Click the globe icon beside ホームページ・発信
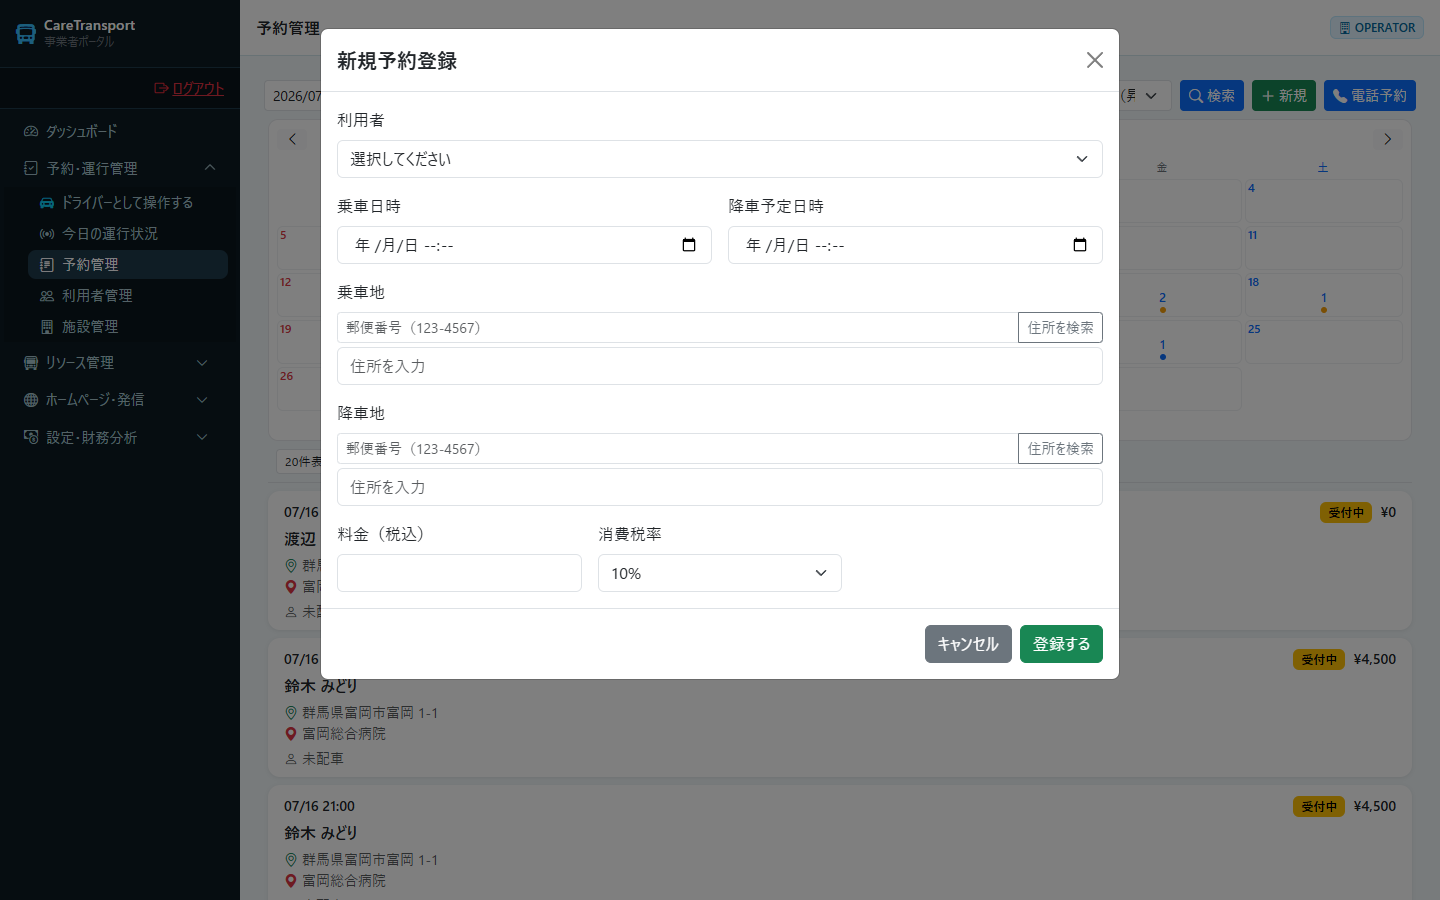Viewport: 1440px width, 900px height. 31,400
